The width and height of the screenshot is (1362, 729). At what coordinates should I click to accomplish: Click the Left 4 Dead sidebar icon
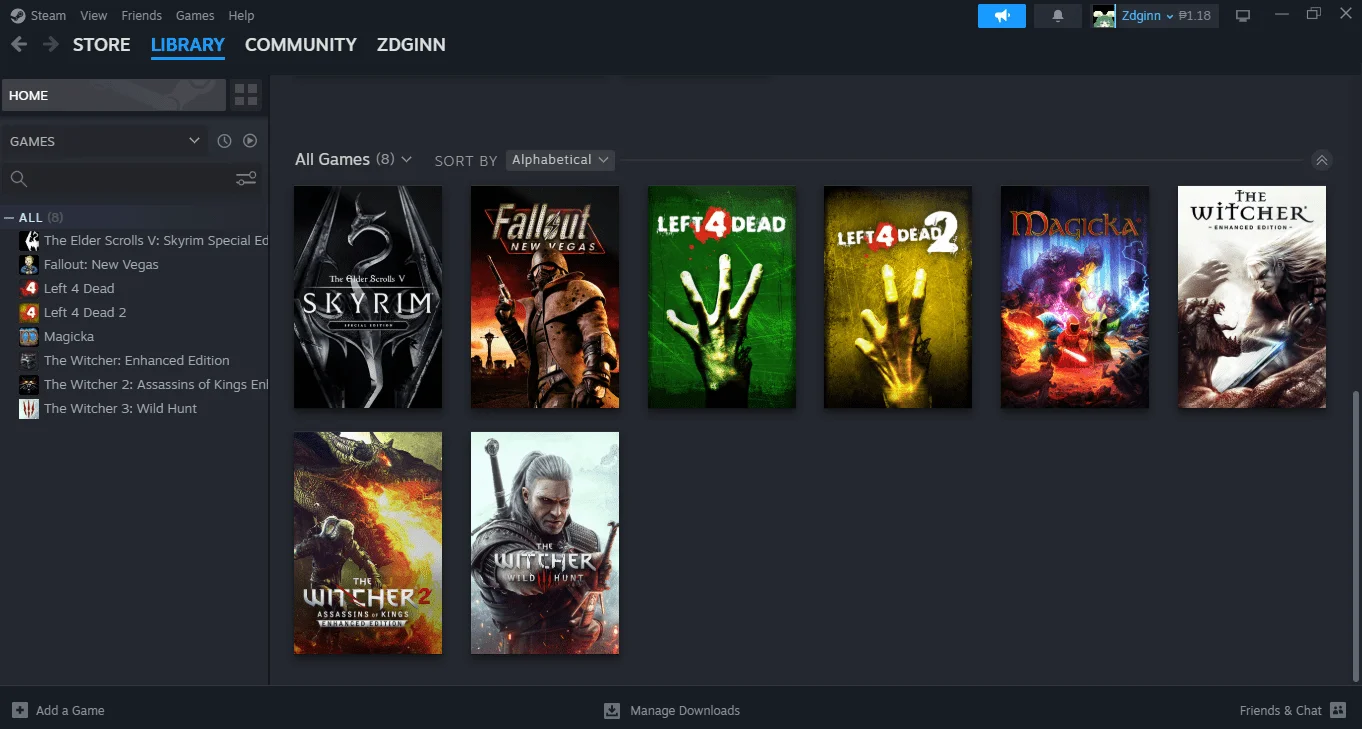[29, 289]
